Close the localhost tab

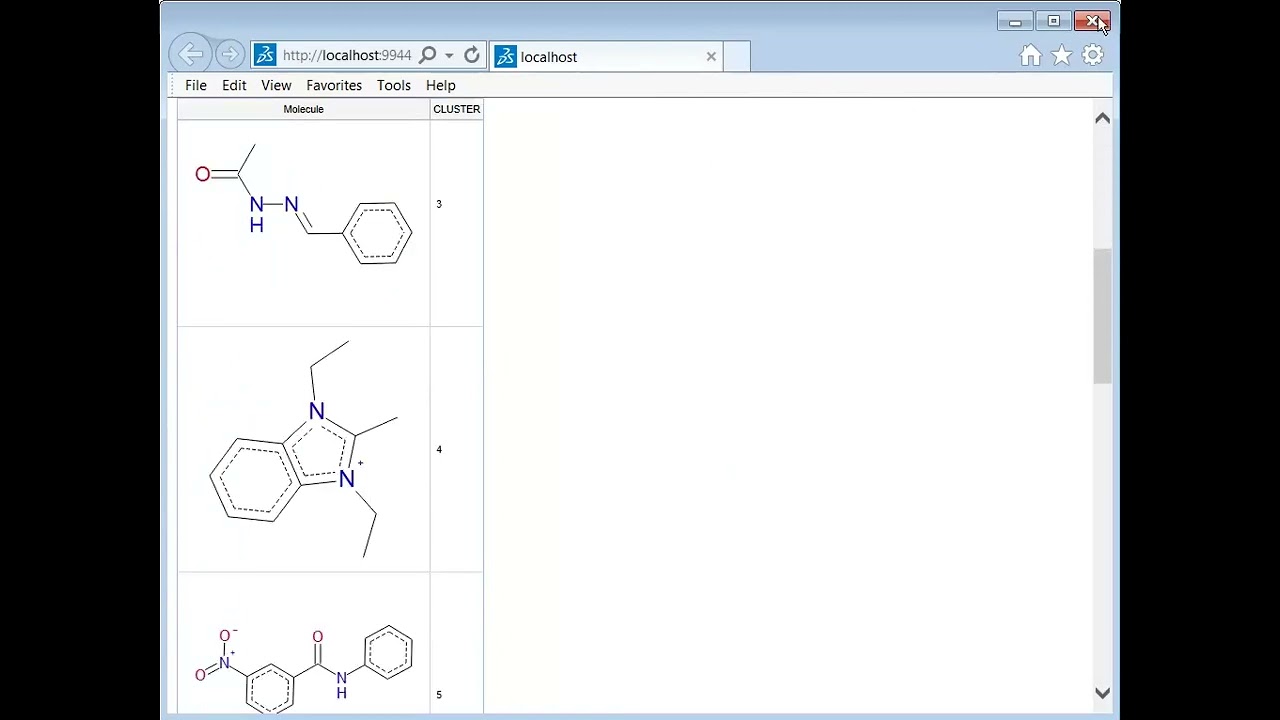(x=711, y=56)
